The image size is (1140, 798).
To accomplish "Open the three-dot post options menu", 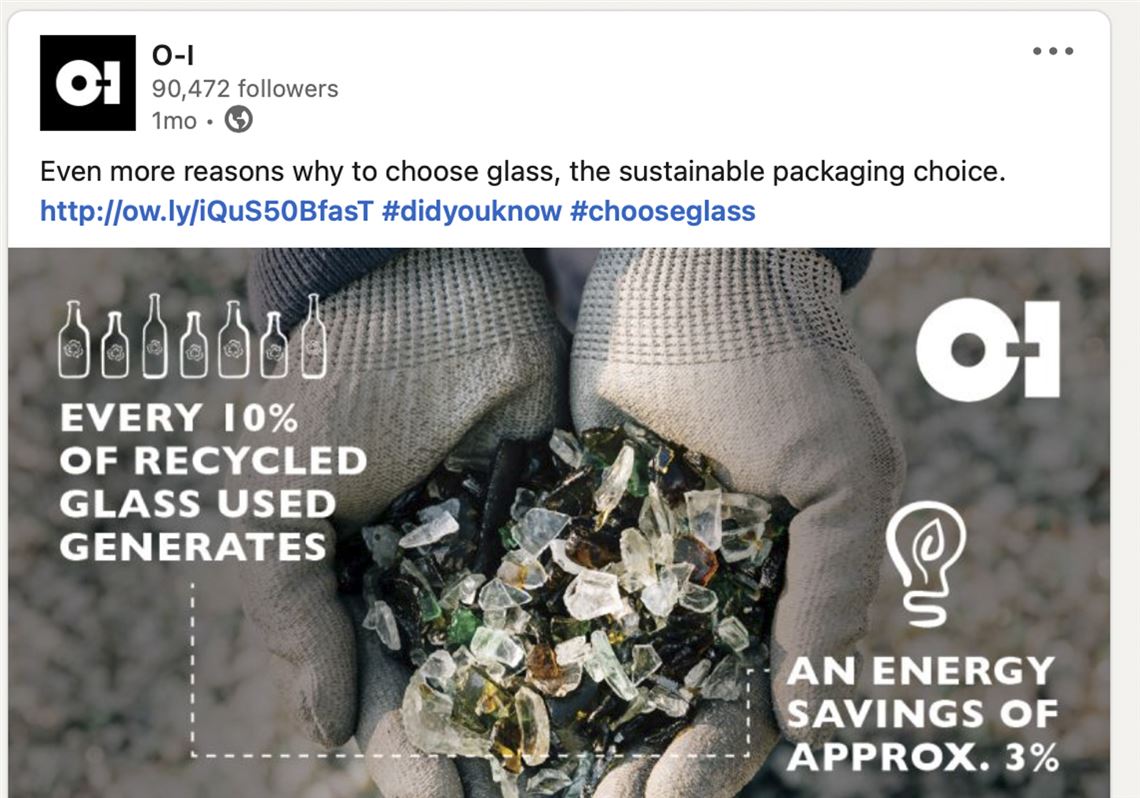I will tap(1052, 52).
